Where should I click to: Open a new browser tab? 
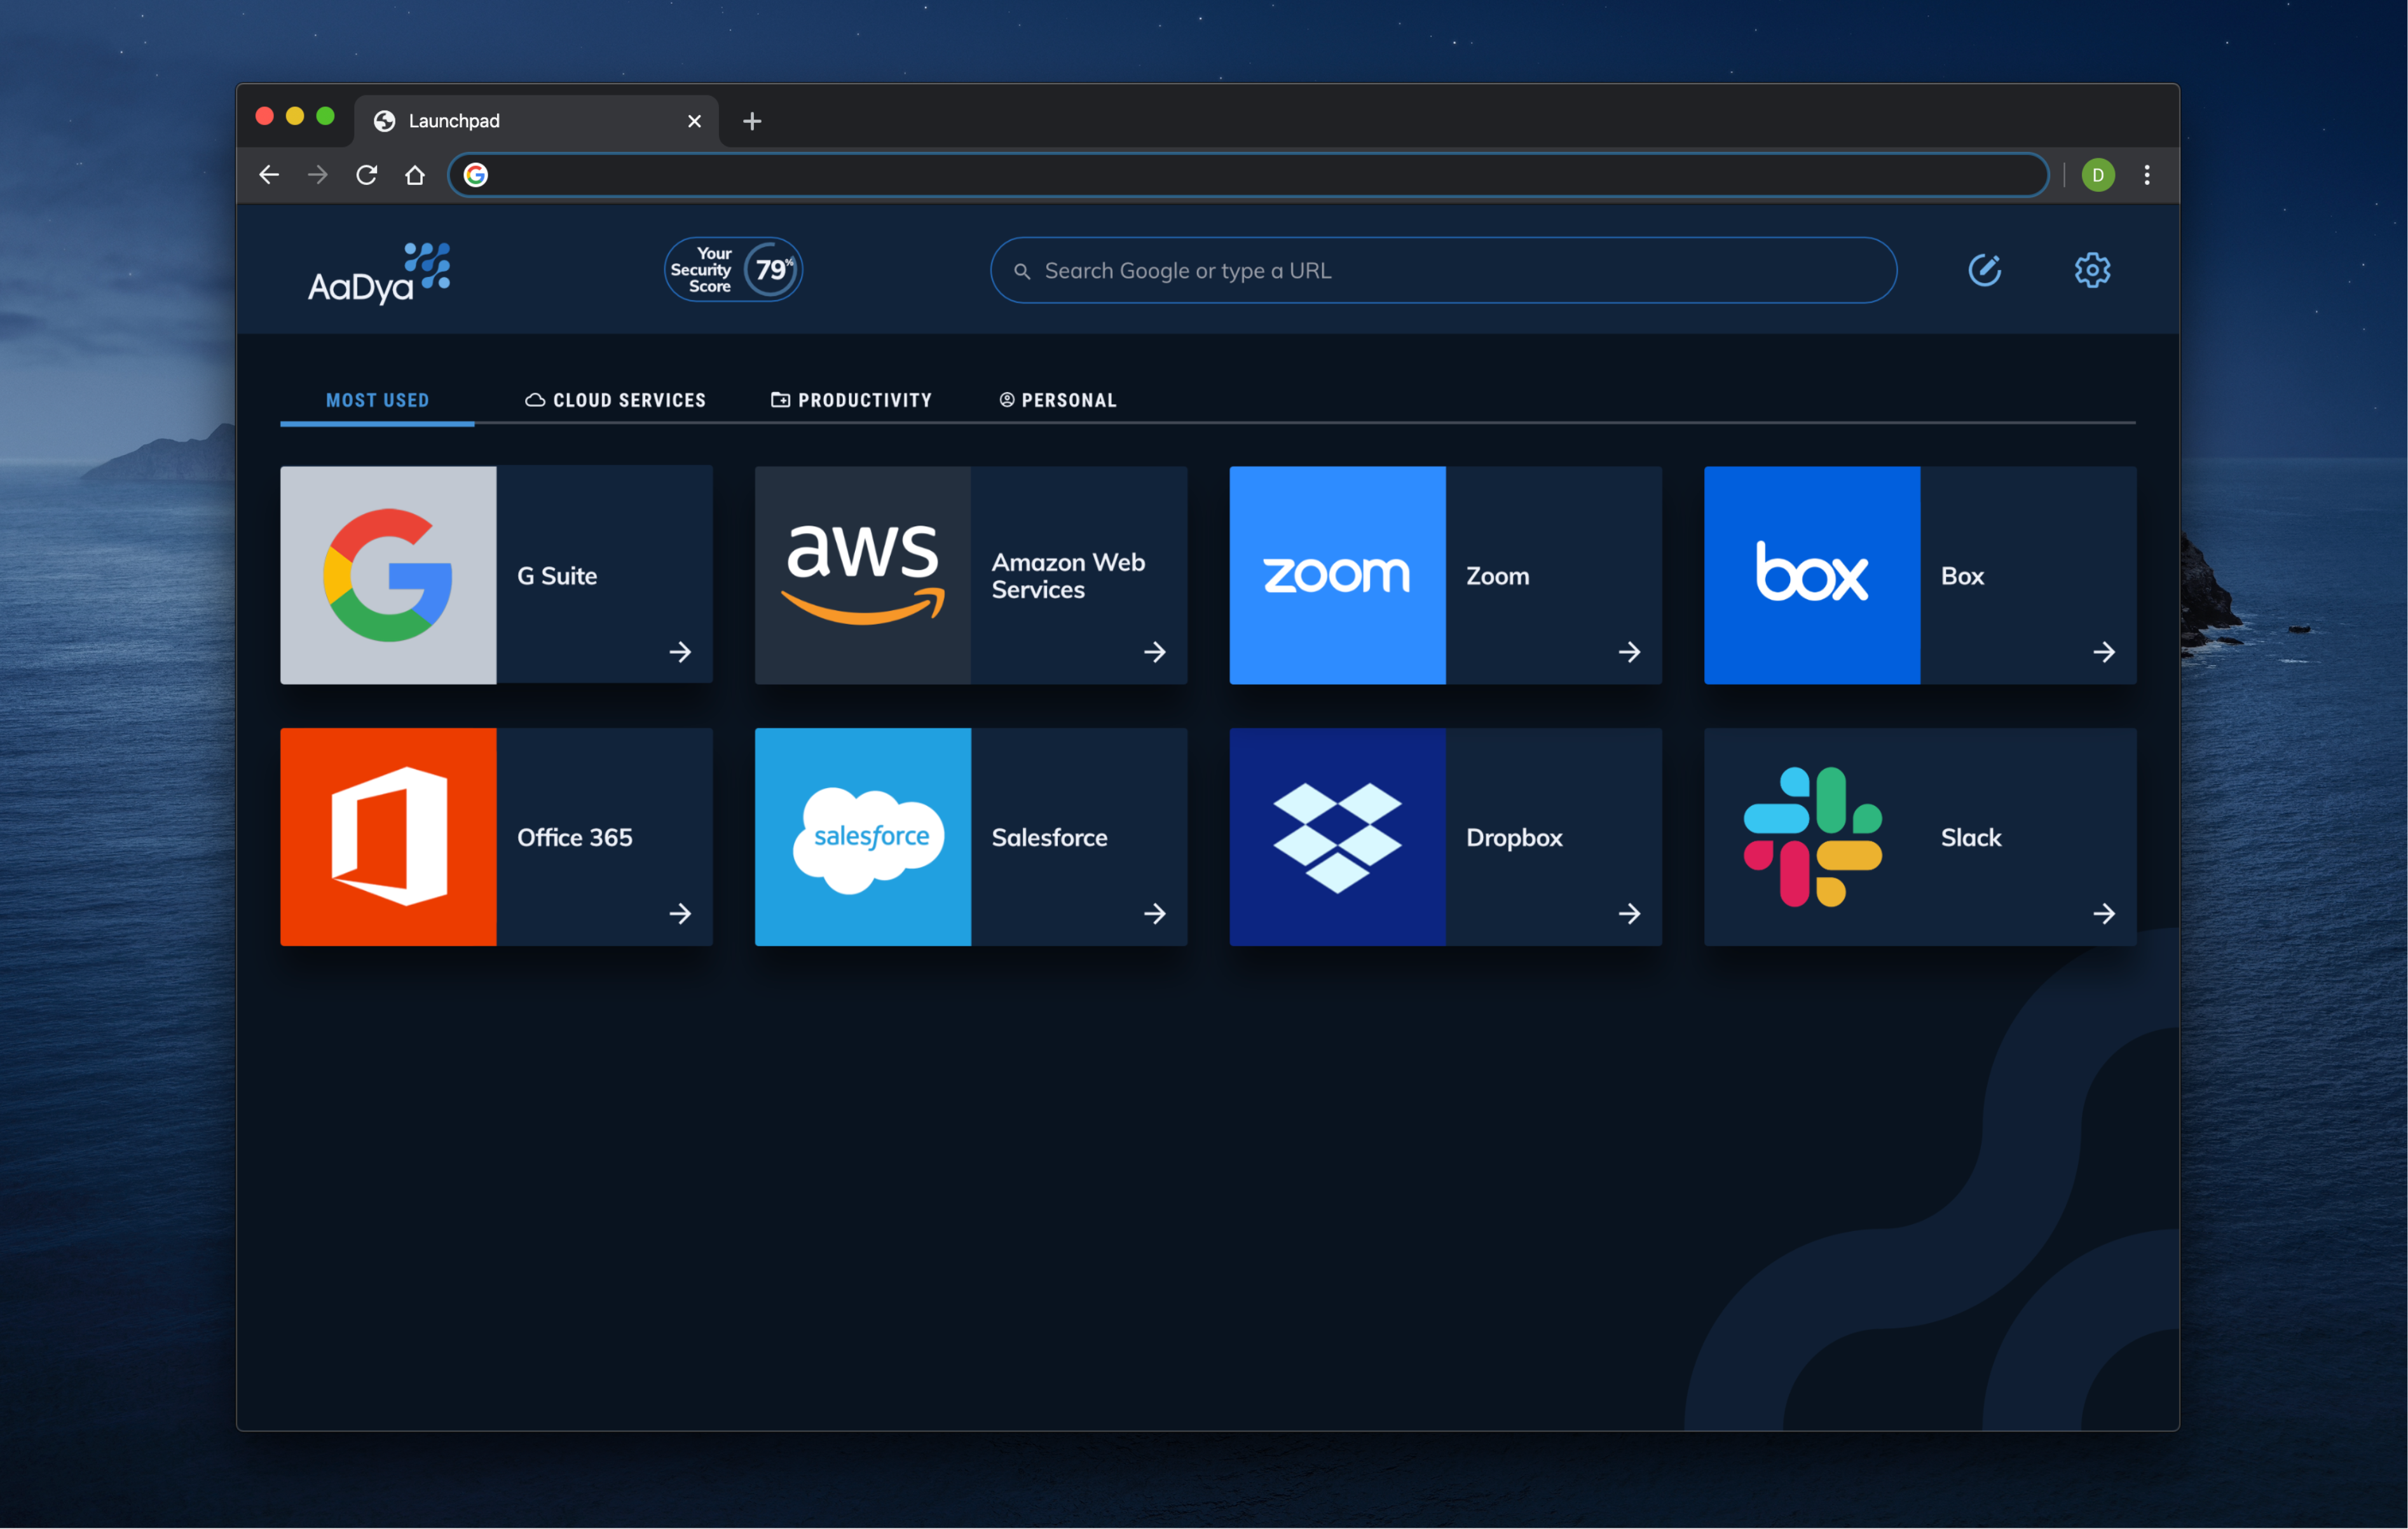(x=752, y=121)
